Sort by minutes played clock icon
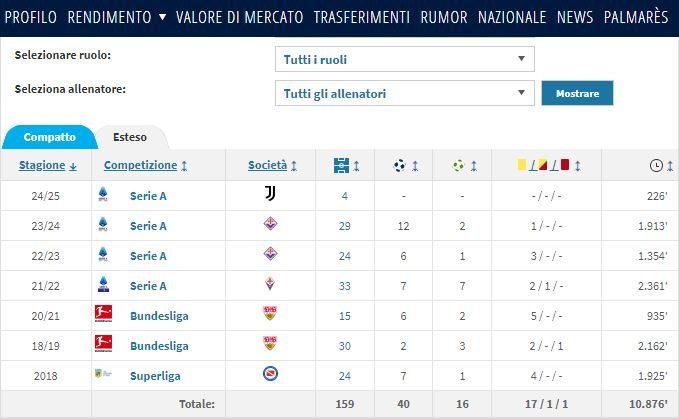The height and width of the screenshot is (419, 679). [x=656, y=165]
